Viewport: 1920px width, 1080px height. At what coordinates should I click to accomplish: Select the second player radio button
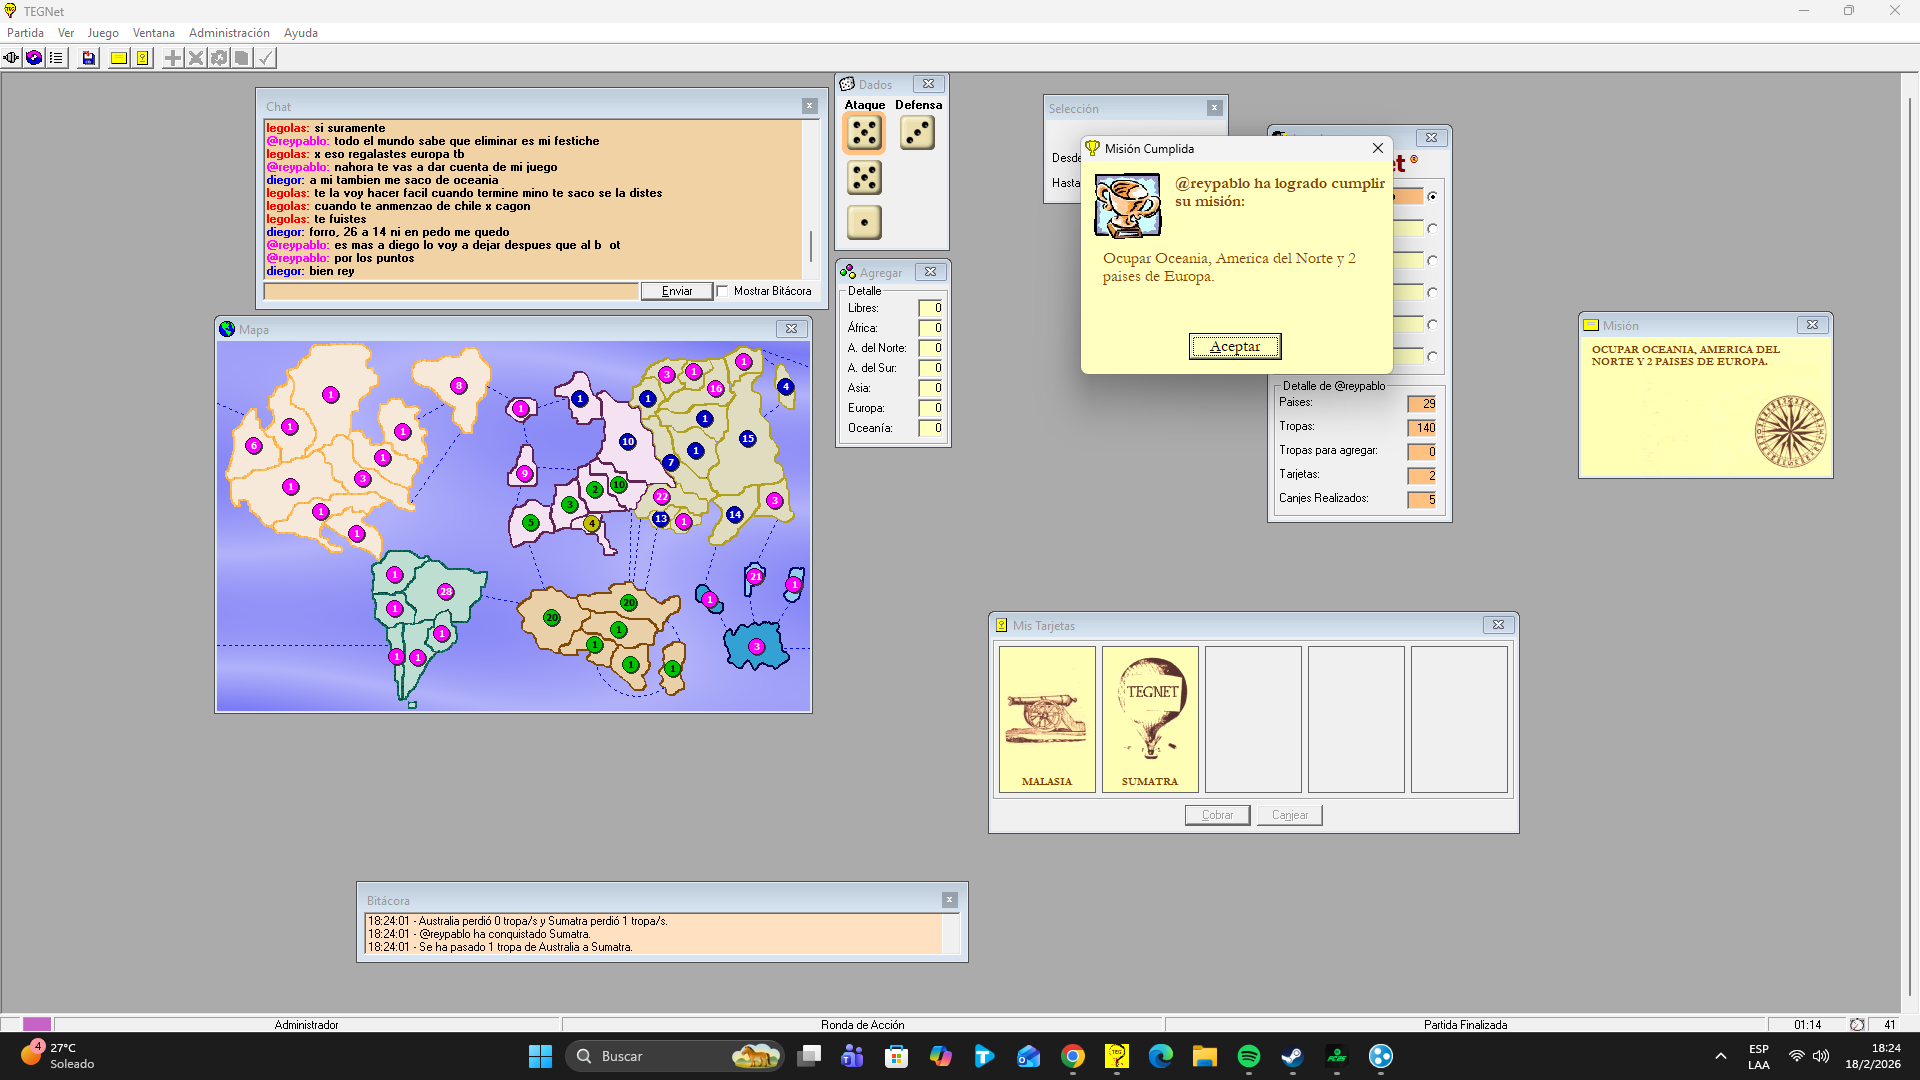click(1432, 229)
